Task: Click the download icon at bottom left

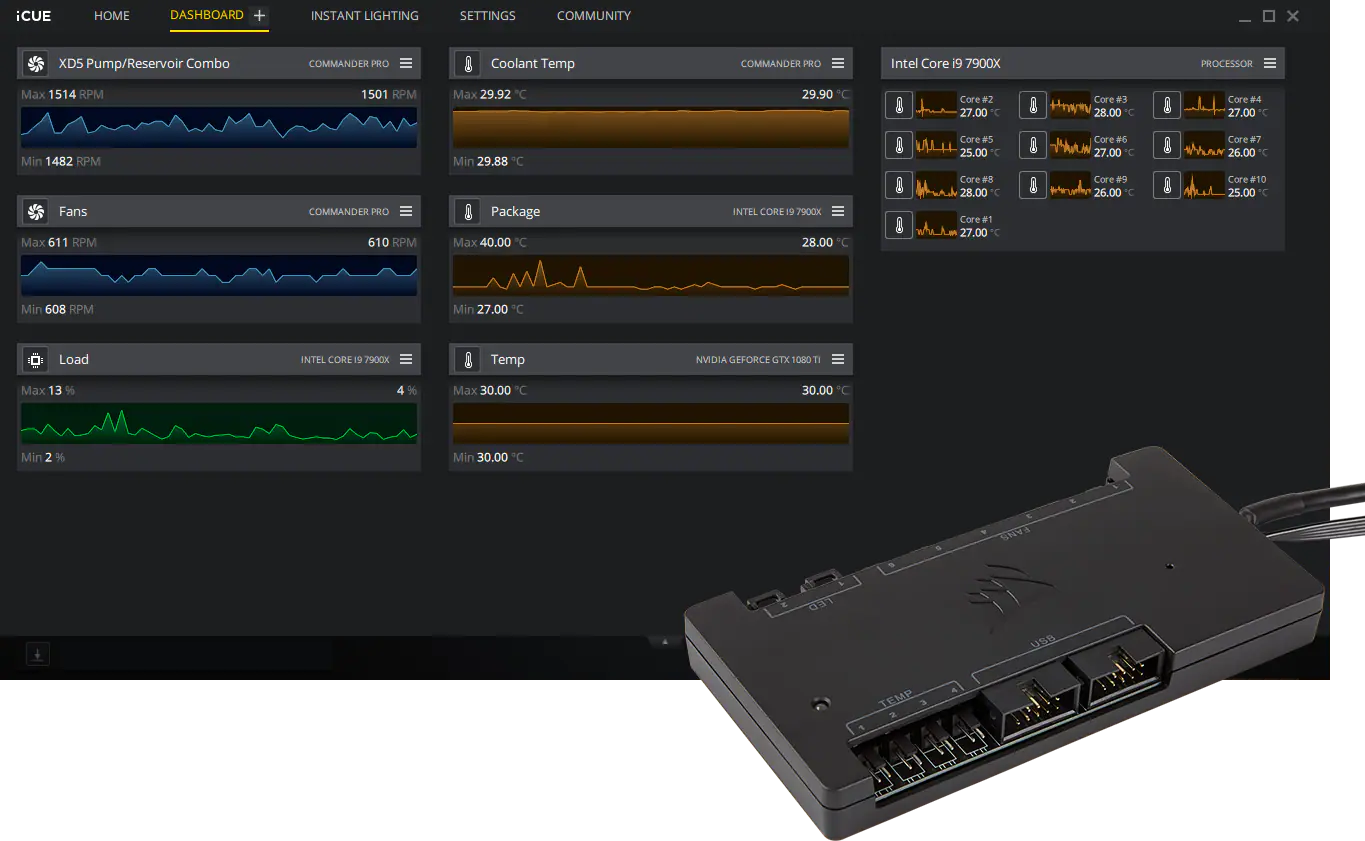Action: pos(37,655)
